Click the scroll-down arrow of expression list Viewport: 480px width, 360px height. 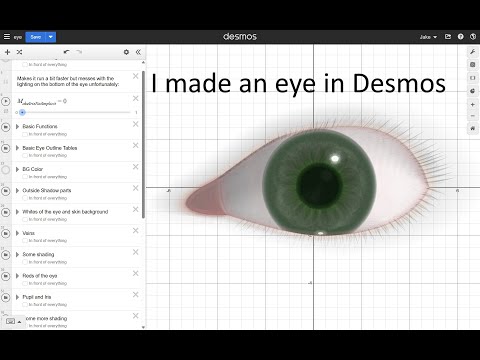(x=143, y=327)
